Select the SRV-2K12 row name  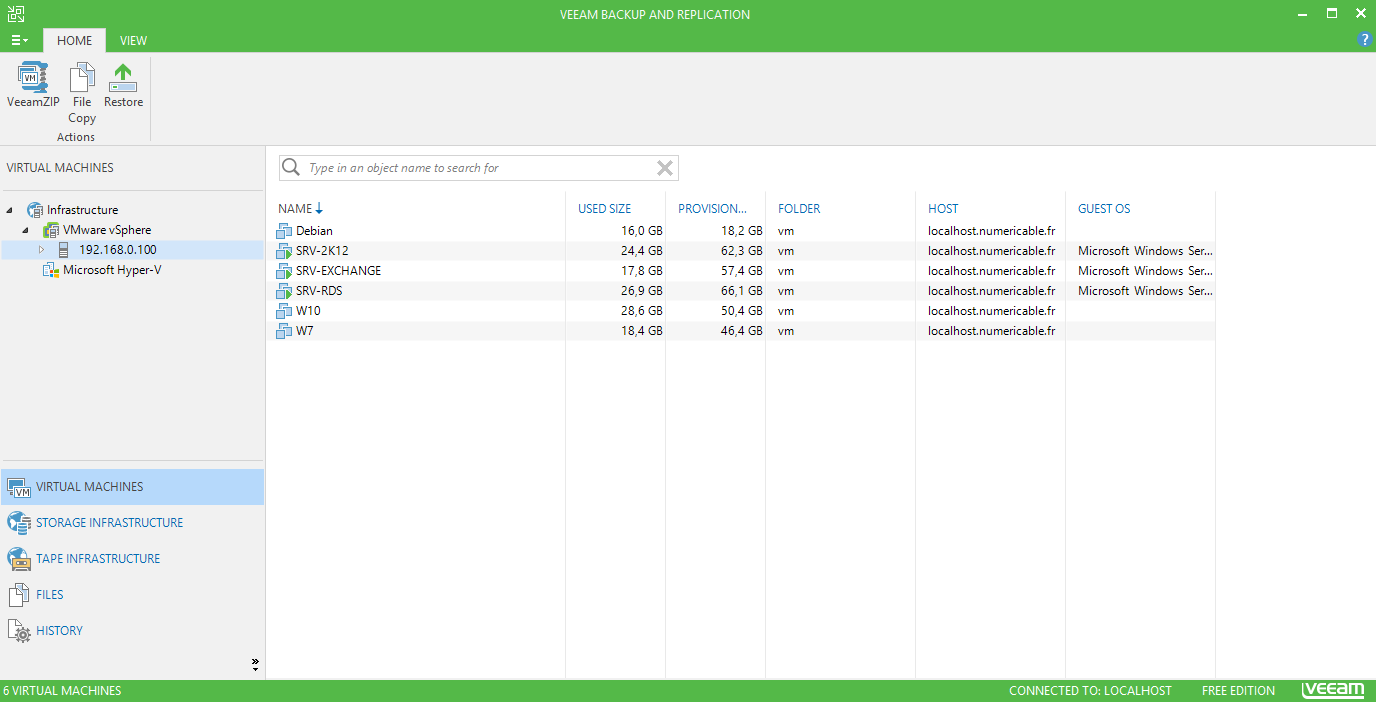(322, 251)
